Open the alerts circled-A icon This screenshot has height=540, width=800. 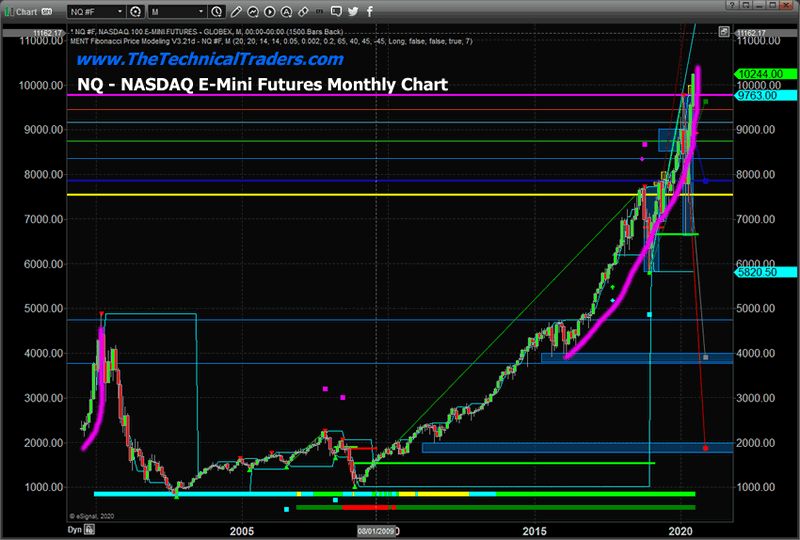coord(286,11)
